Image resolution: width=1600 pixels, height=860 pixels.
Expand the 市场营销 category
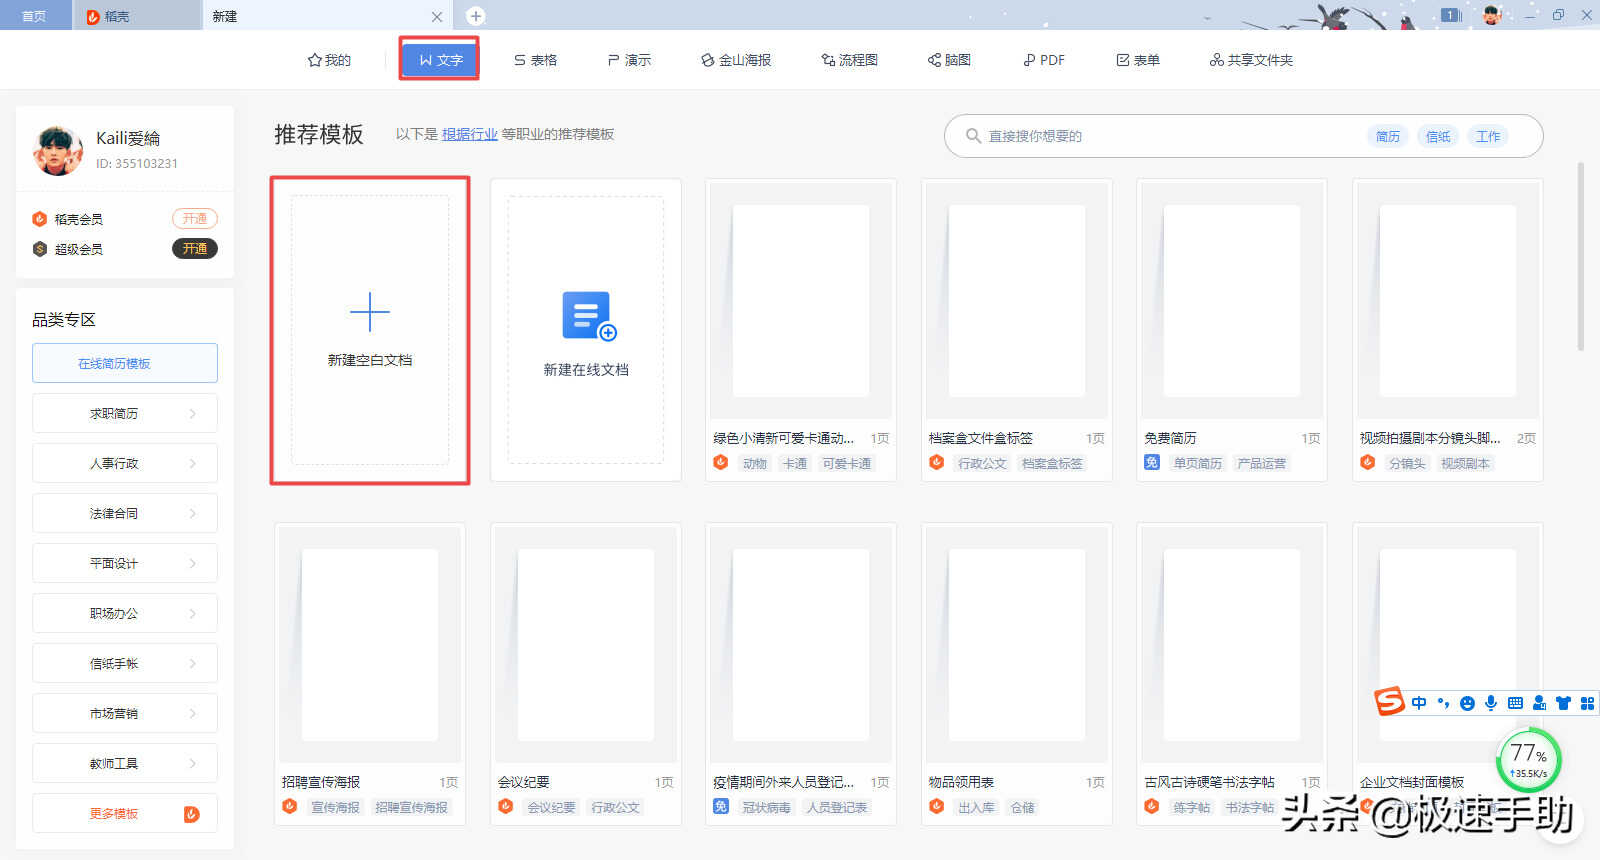tap(125, 713)
